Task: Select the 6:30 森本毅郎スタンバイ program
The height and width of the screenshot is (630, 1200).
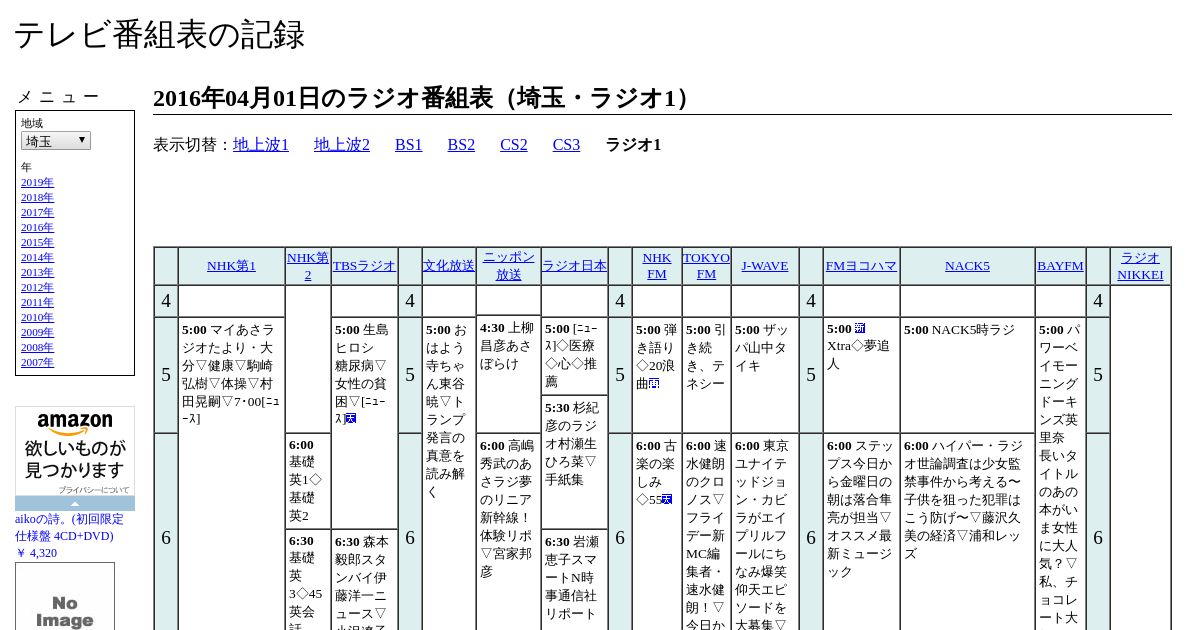Action: pos(364,582)
